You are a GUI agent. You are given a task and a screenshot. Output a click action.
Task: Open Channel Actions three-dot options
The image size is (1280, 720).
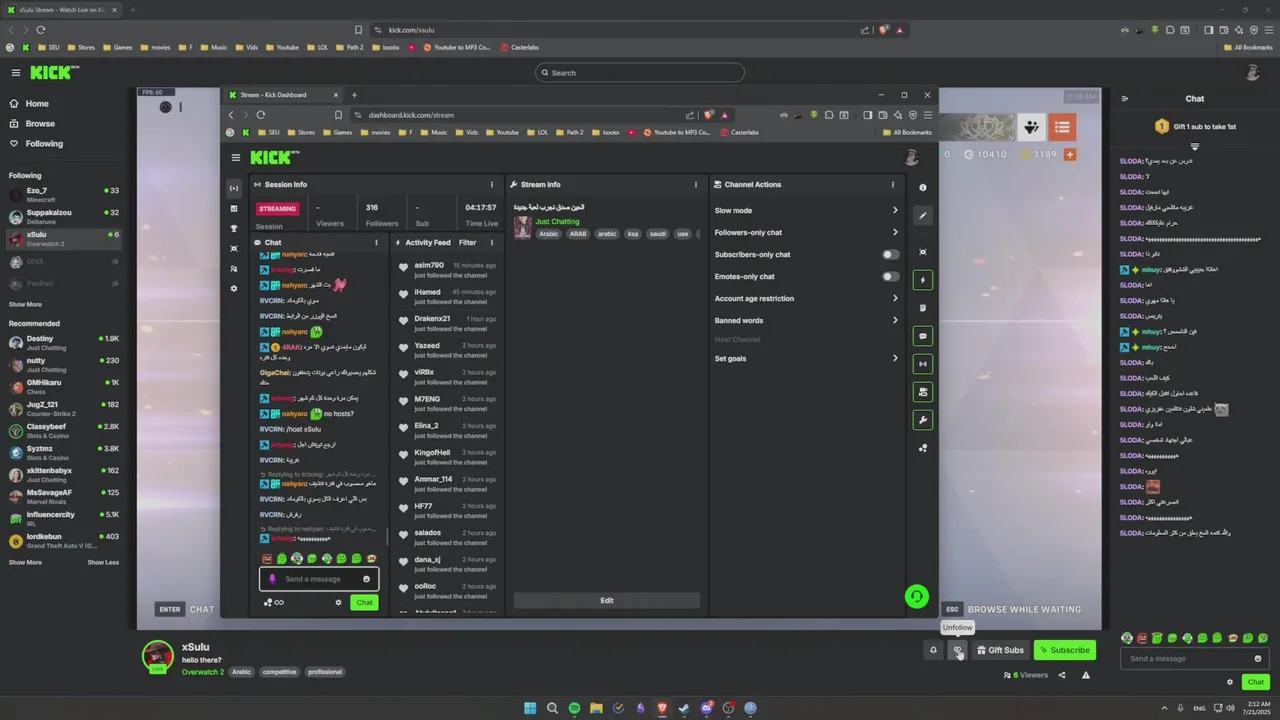[x=893, y=184]
